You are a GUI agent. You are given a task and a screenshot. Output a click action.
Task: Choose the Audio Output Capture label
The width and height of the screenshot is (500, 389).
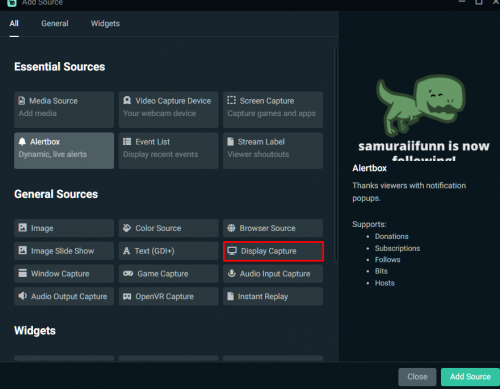point(69,296)
